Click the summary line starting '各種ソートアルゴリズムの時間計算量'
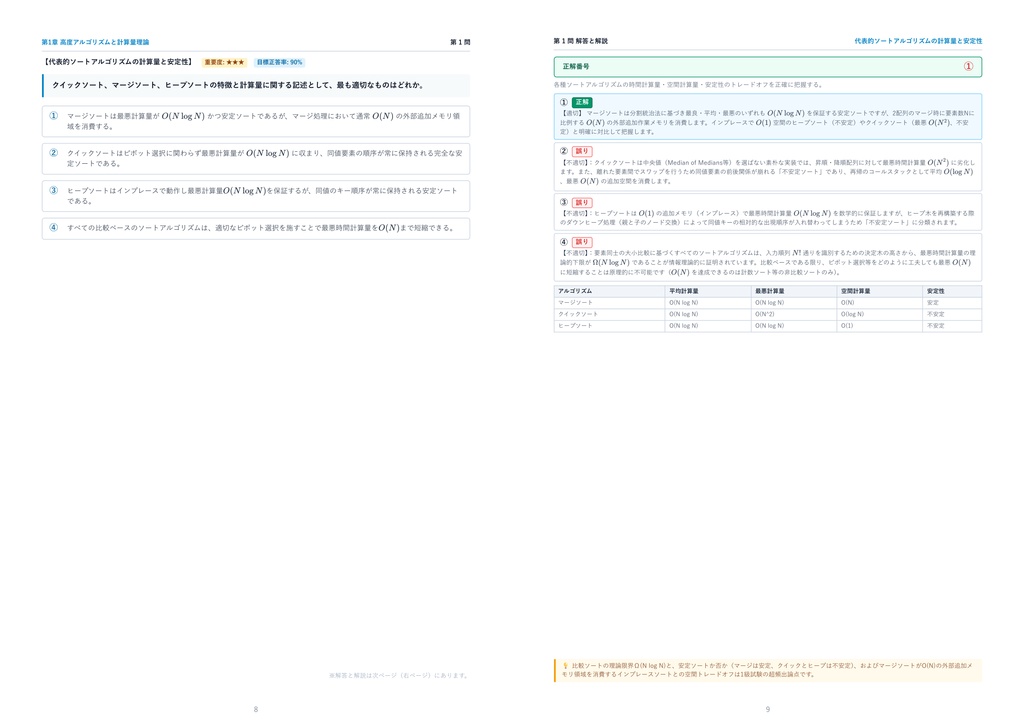The height and width of the screenshot is (724, 1024). pyautogui.click(x=688, y=85)
